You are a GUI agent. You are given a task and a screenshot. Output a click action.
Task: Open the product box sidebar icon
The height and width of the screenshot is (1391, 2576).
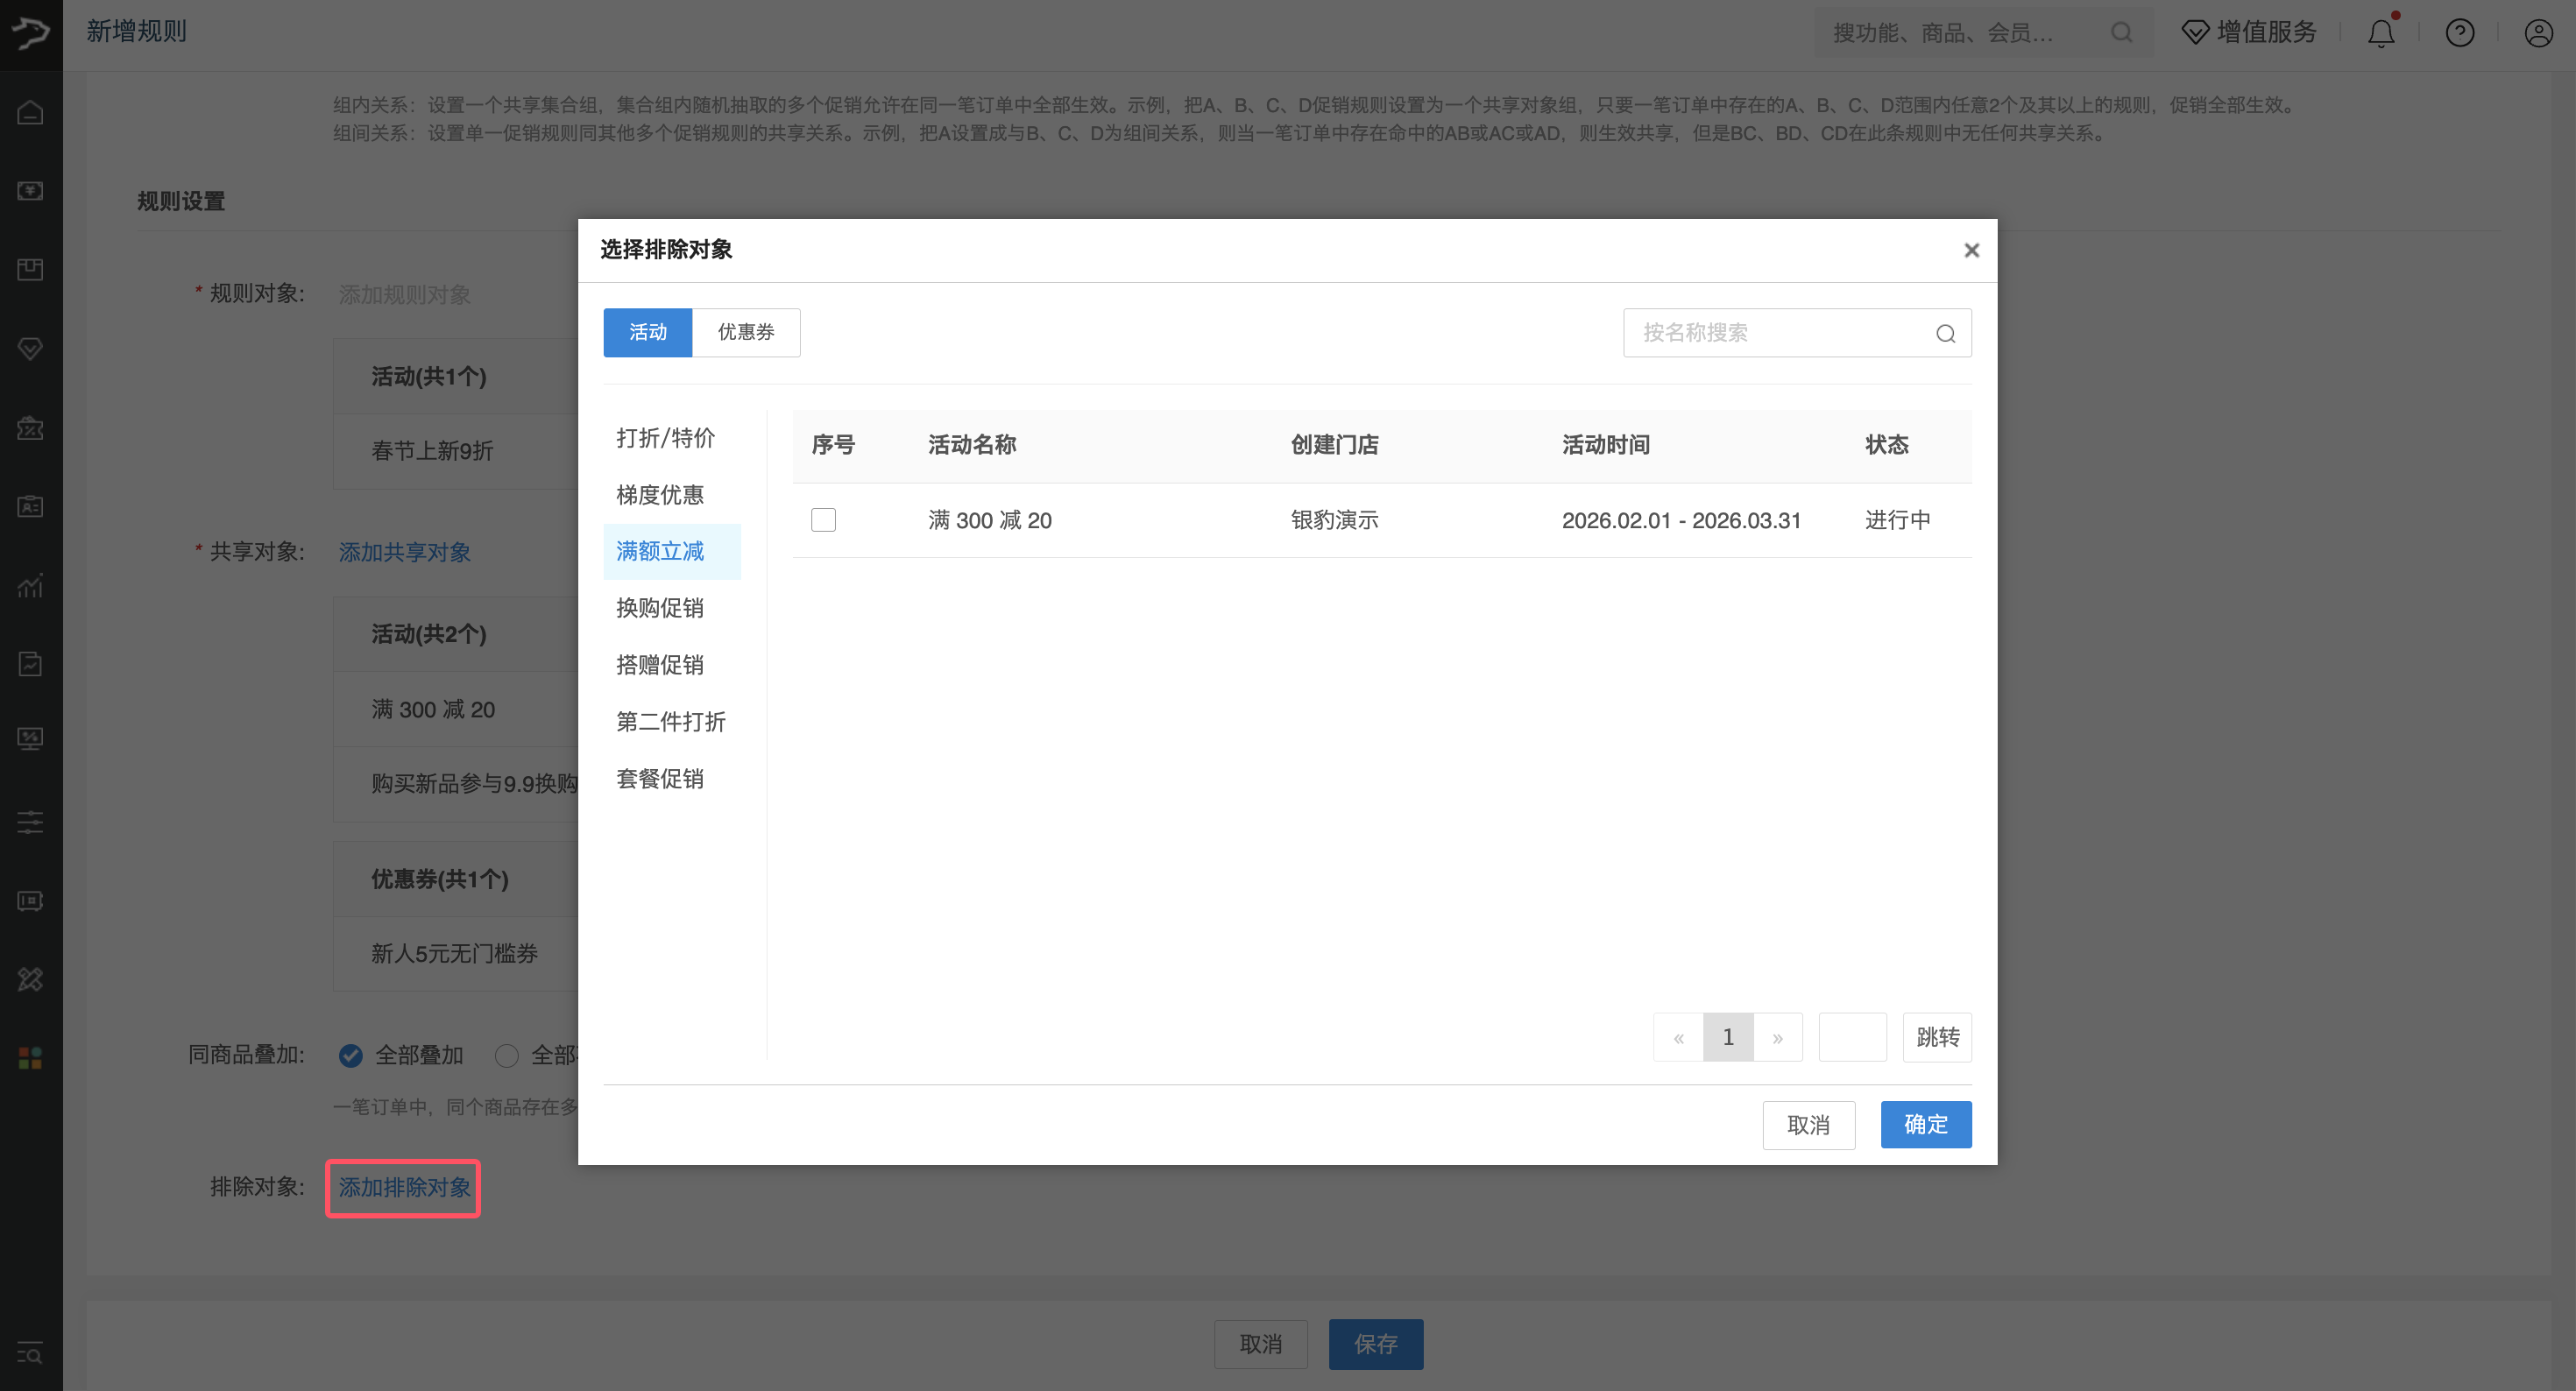click(x=31, y=269)
